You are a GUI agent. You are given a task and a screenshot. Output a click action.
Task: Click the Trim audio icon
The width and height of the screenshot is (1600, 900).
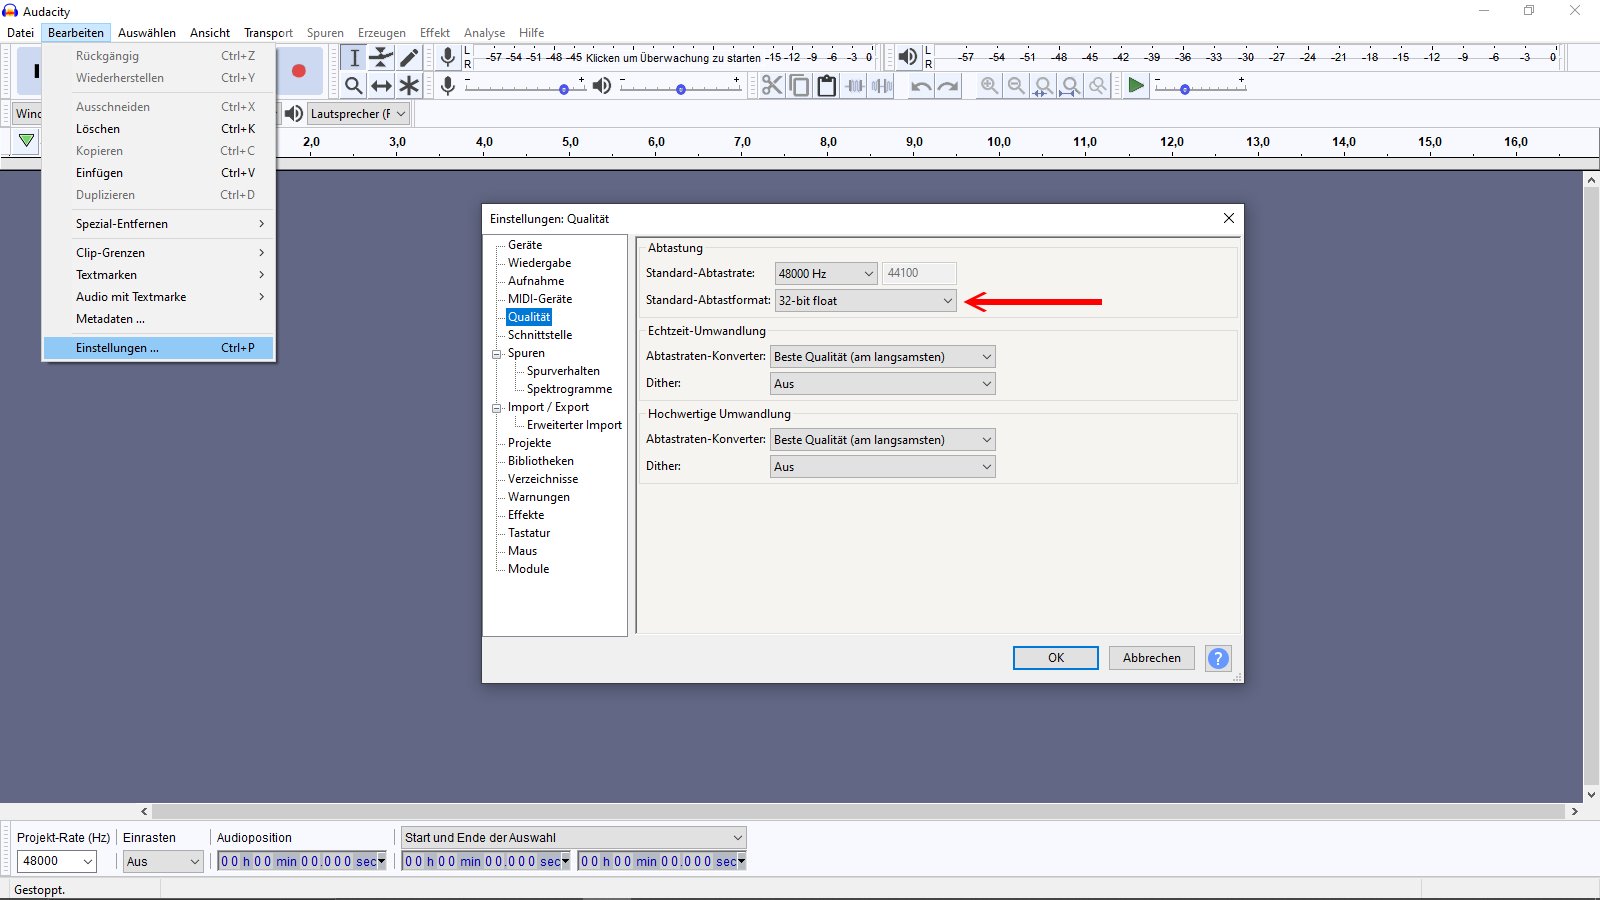pyautogui.click(x=855, y=86)
